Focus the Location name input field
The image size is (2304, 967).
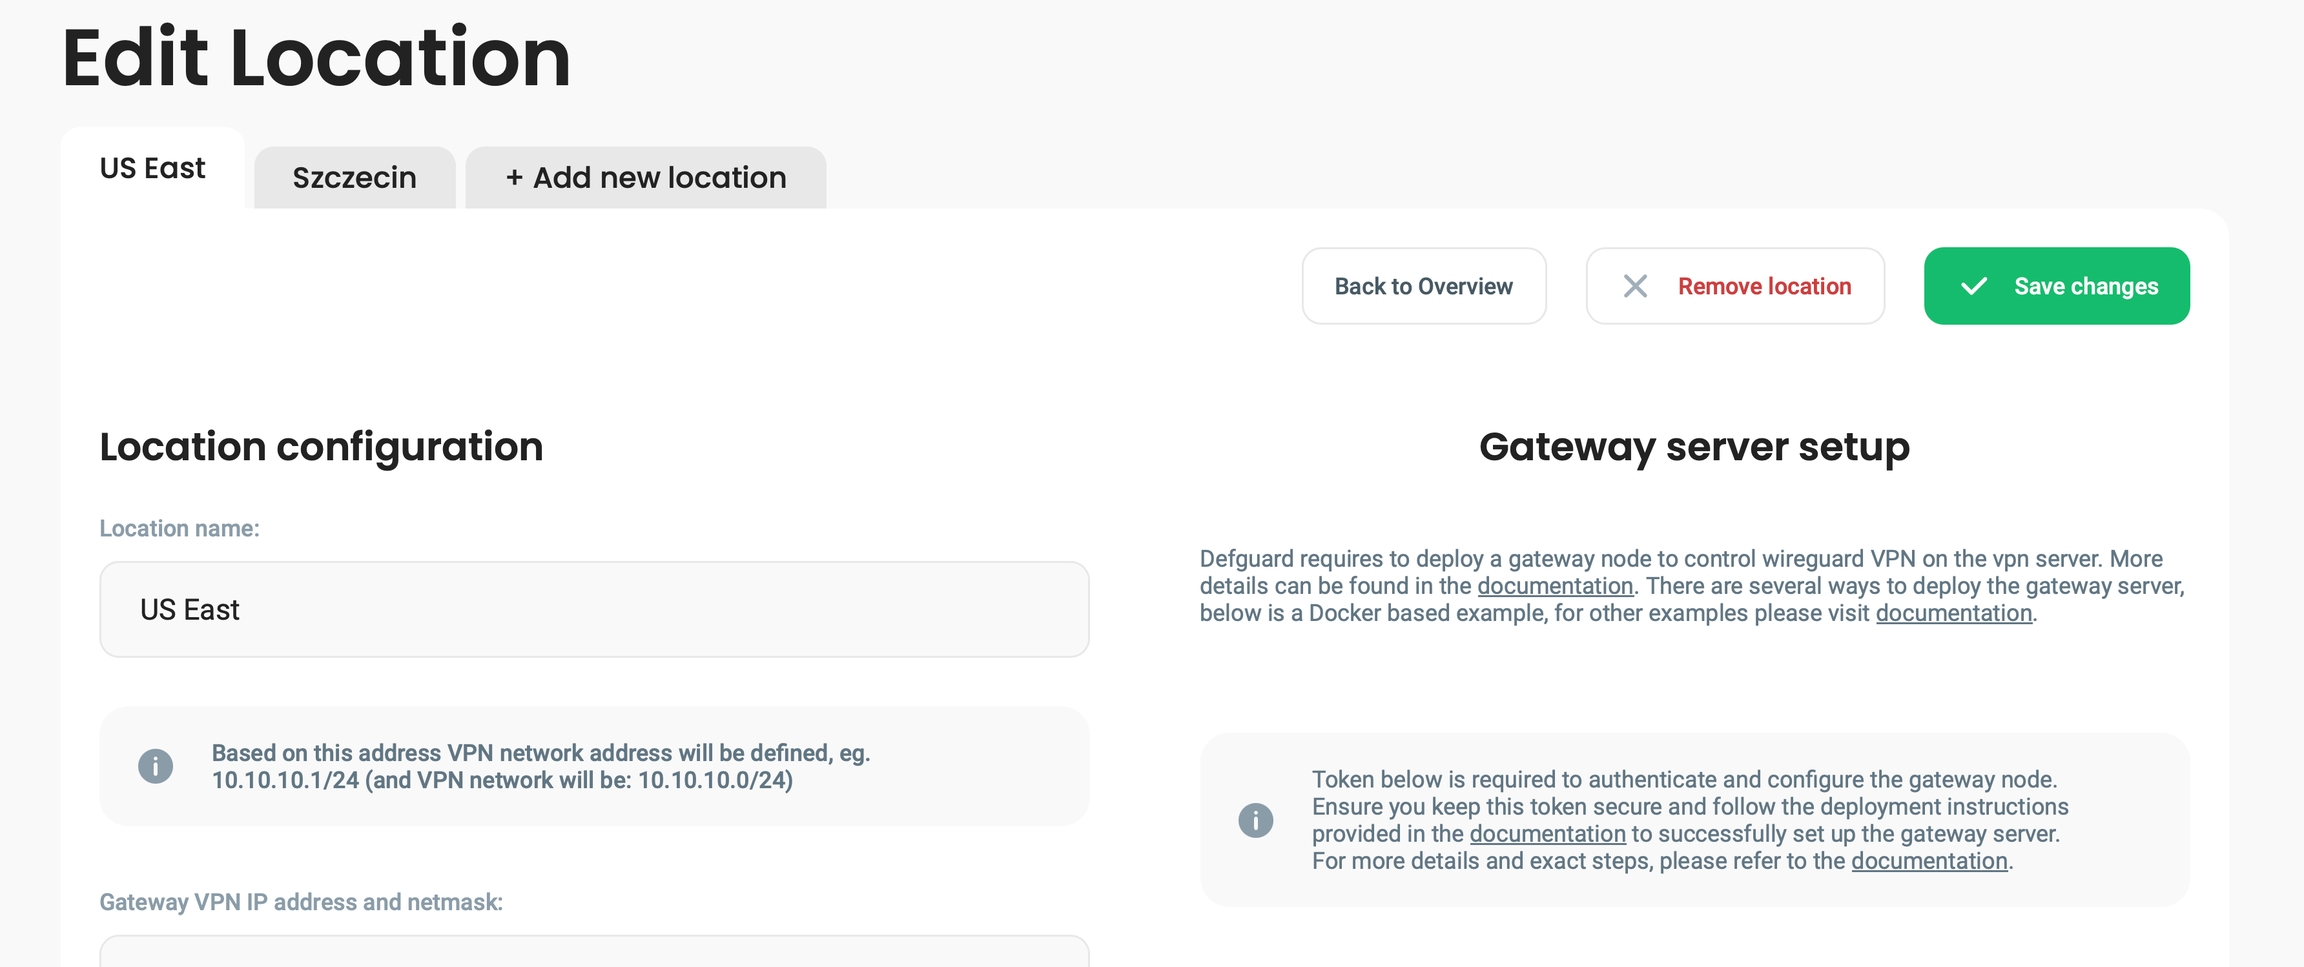(594, 609)
